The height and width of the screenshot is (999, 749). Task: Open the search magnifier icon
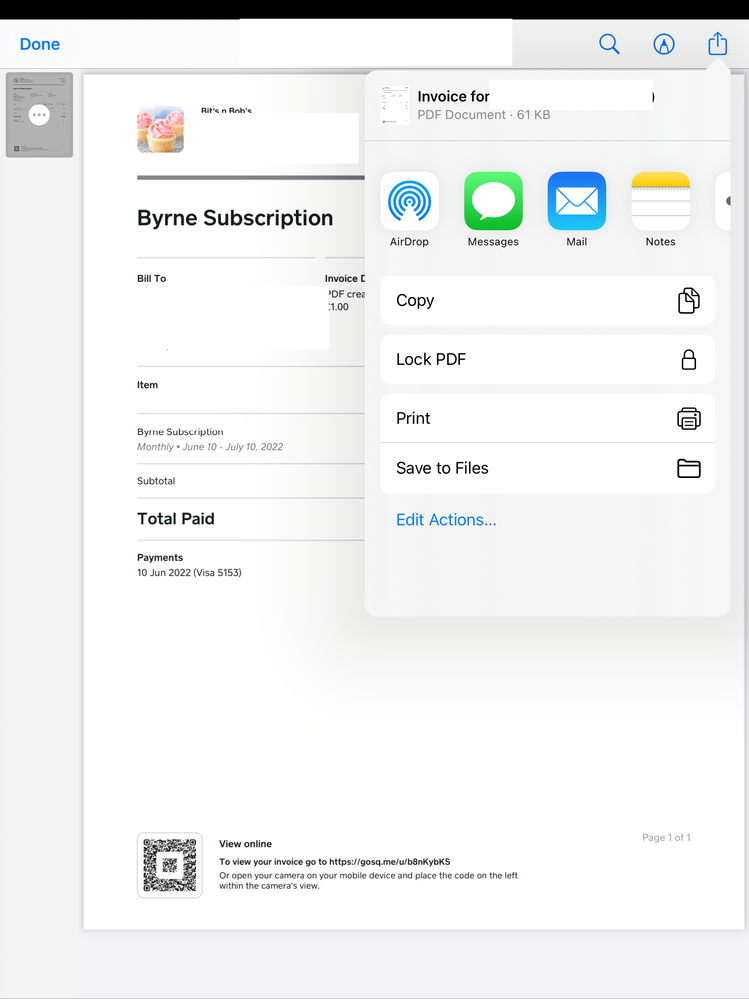point(609,44)
